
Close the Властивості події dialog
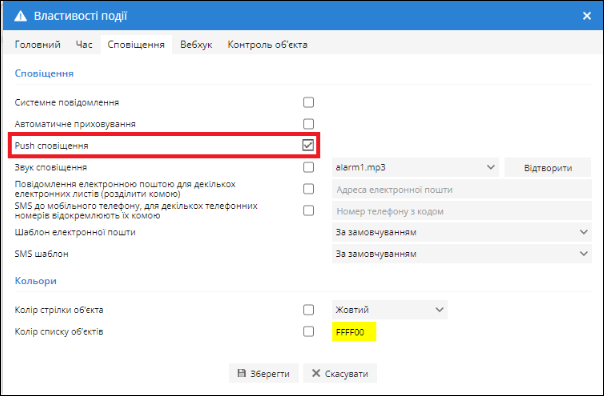pyautogui.click(x=587, y=16)
